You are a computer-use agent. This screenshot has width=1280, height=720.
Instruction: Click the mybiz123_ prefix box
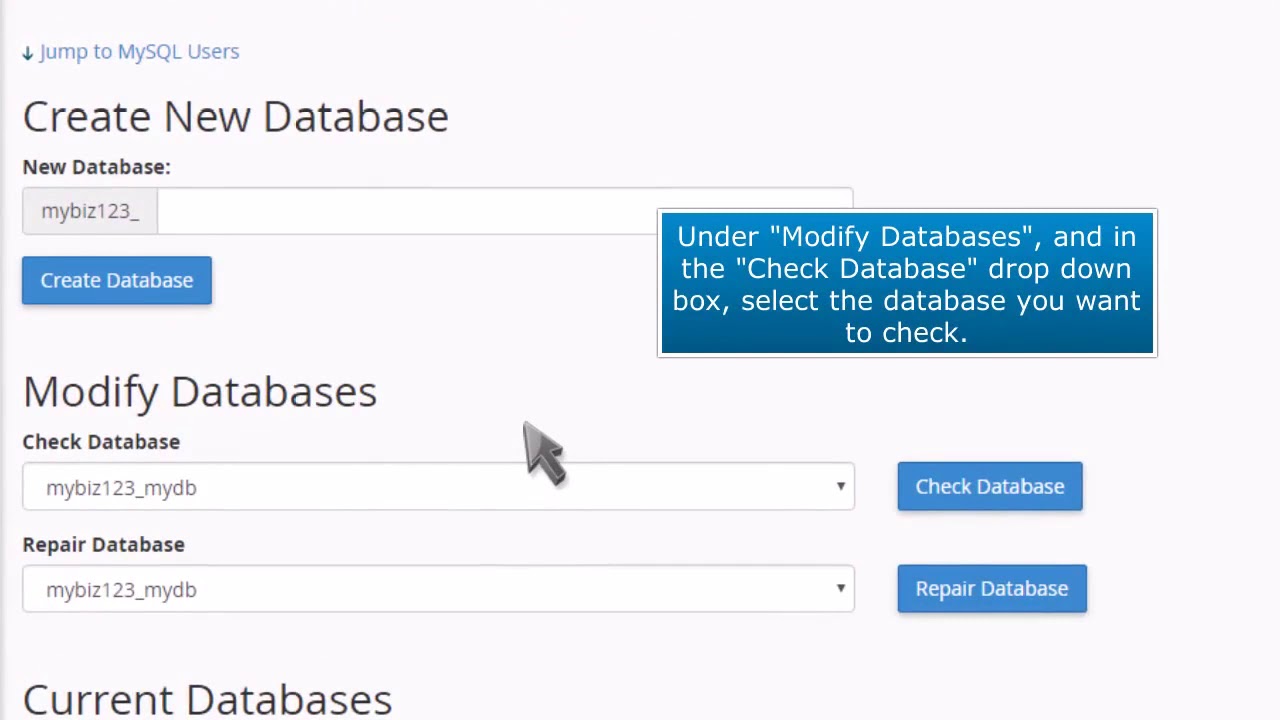(90, 211)
